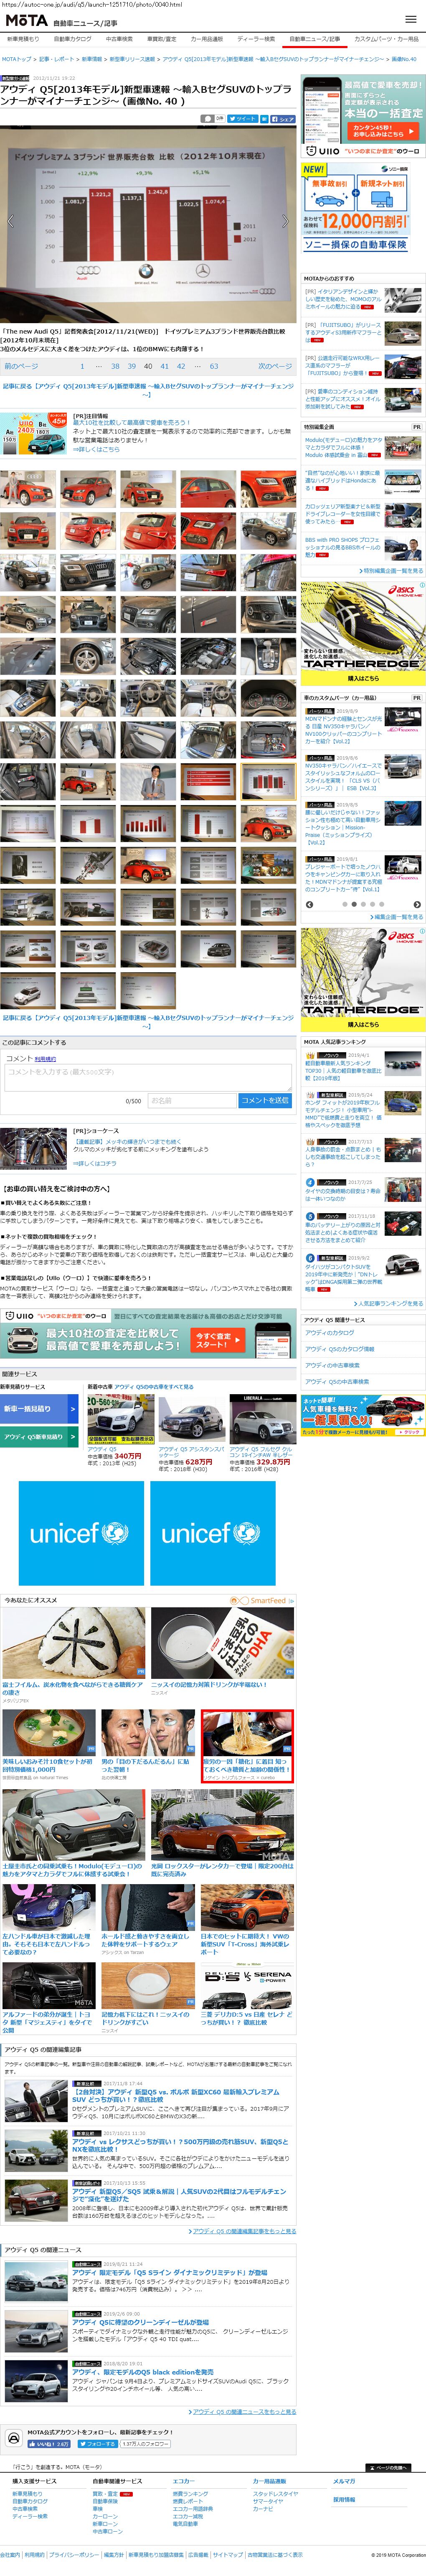Click the コメントを送信 submit button
The image size is (426, 2576).
point(265,1100)
